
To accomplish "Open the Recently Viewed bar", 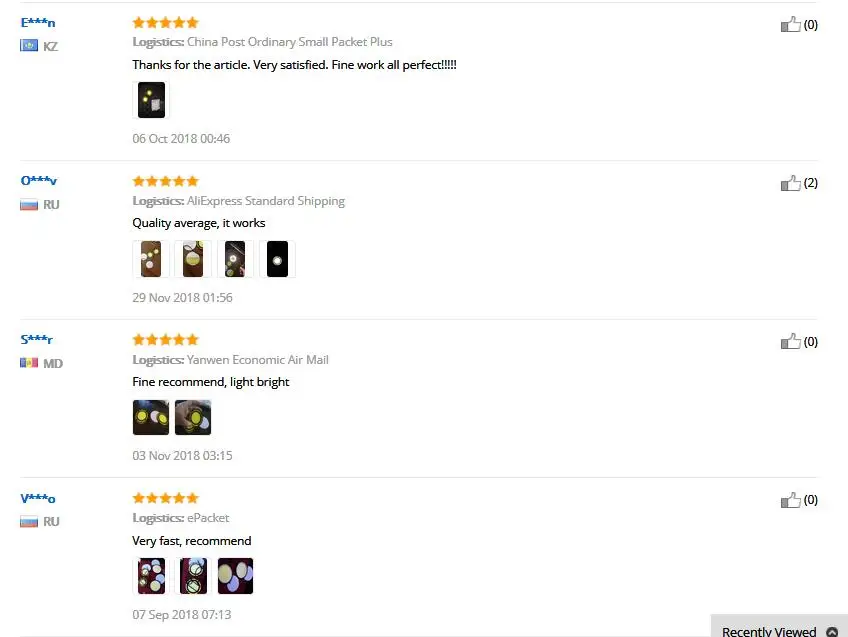I will pos(779,626).
